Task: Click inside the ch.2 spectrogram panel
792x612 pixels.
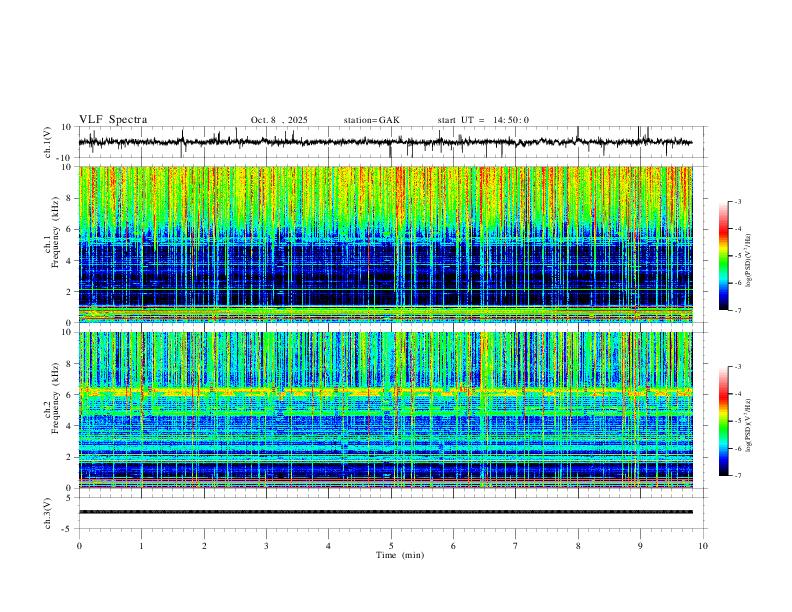Action: (385, 410)
